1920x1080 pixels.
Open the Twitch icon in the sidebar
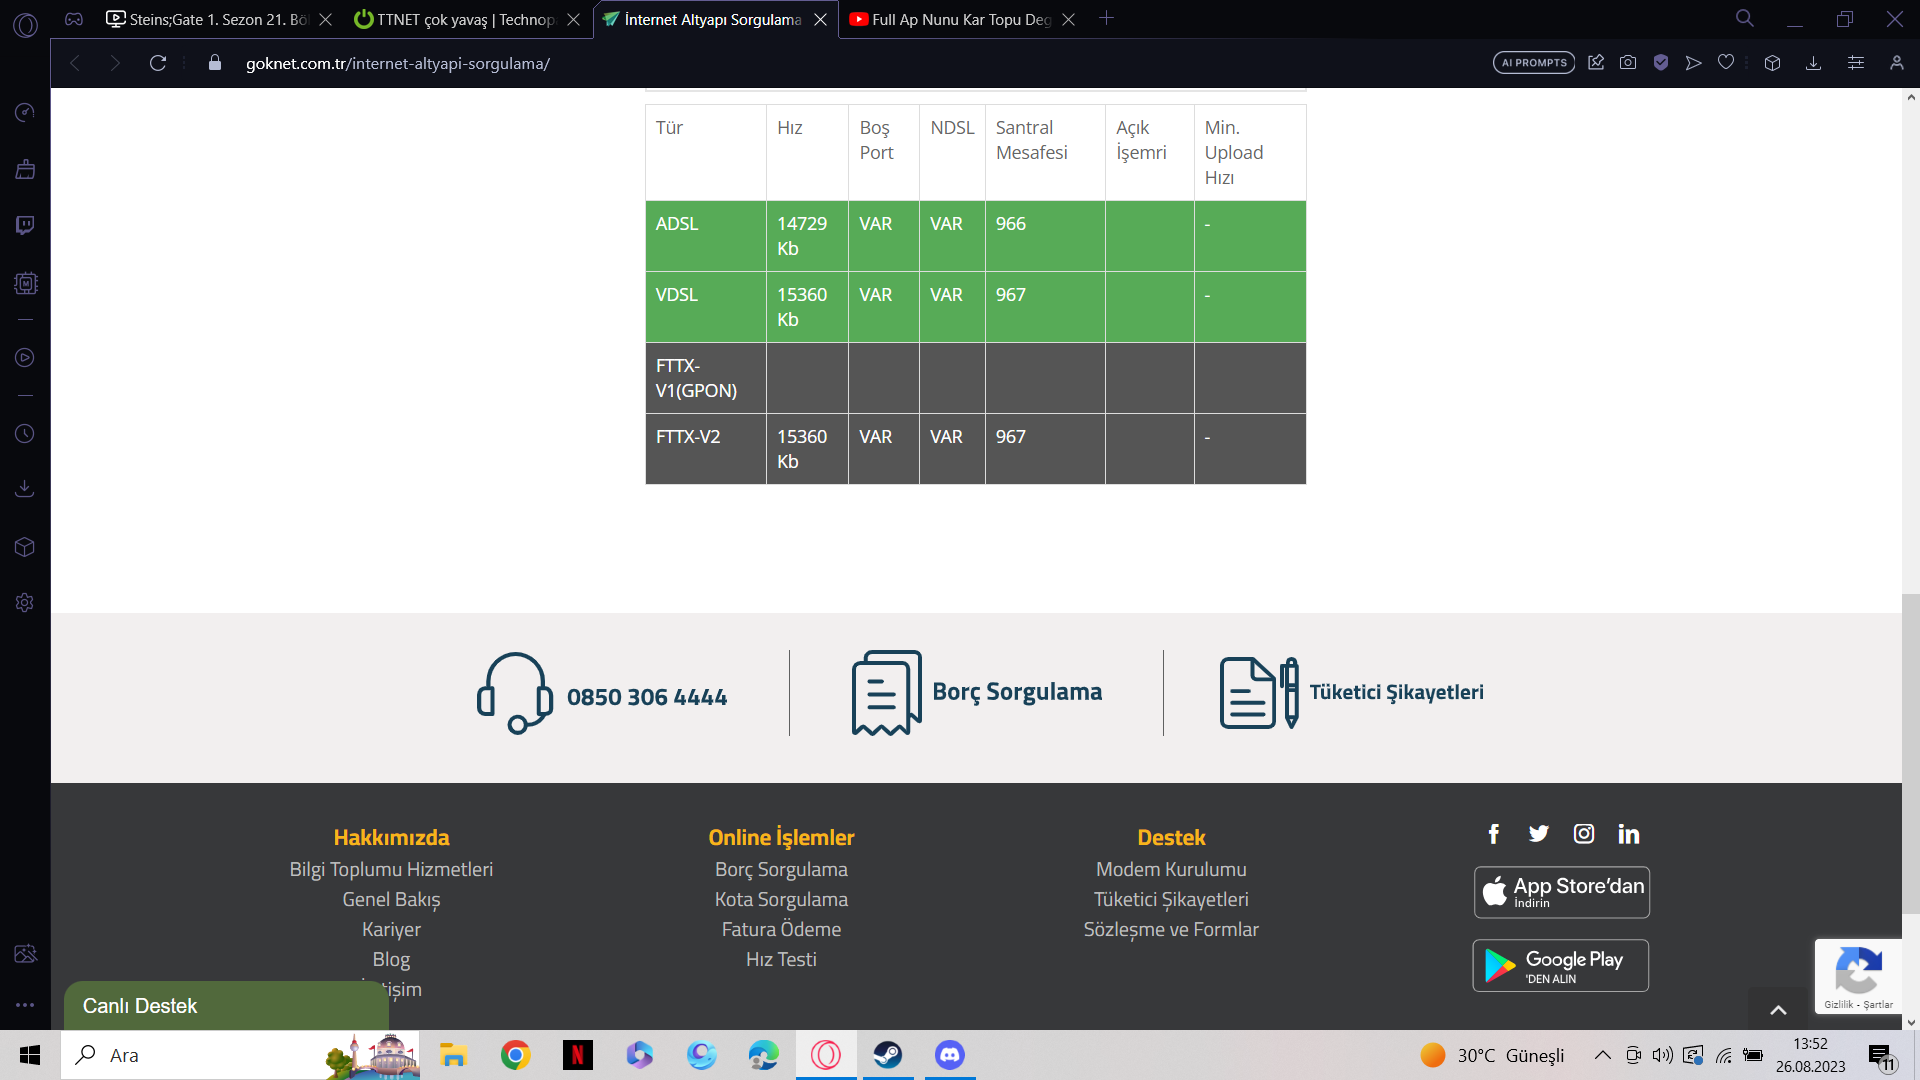coord(25,225)
